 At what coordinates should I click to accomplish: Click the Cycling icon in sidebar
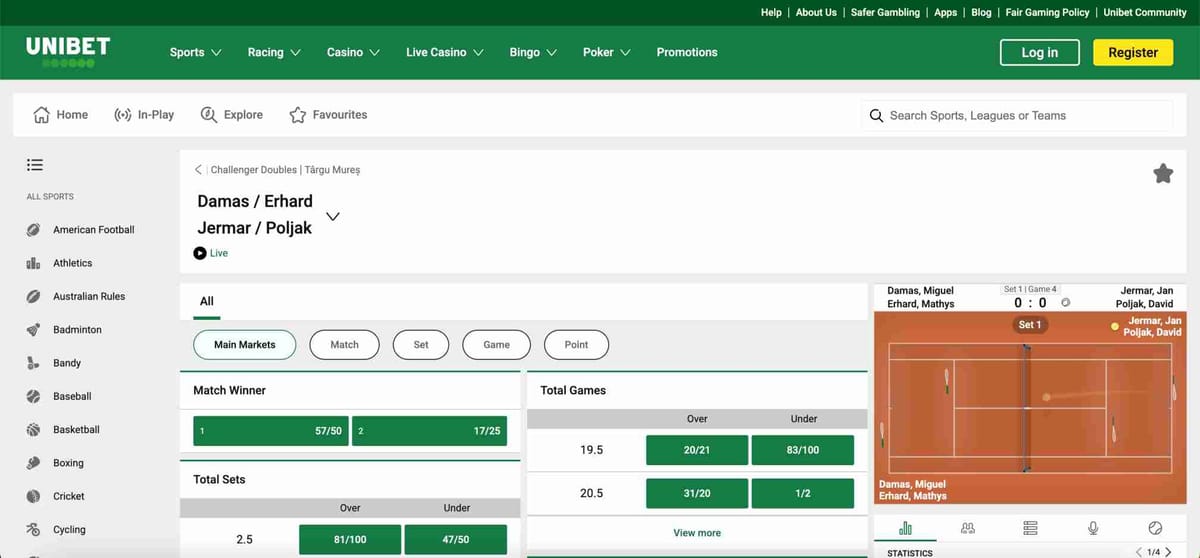coord(33,530)
